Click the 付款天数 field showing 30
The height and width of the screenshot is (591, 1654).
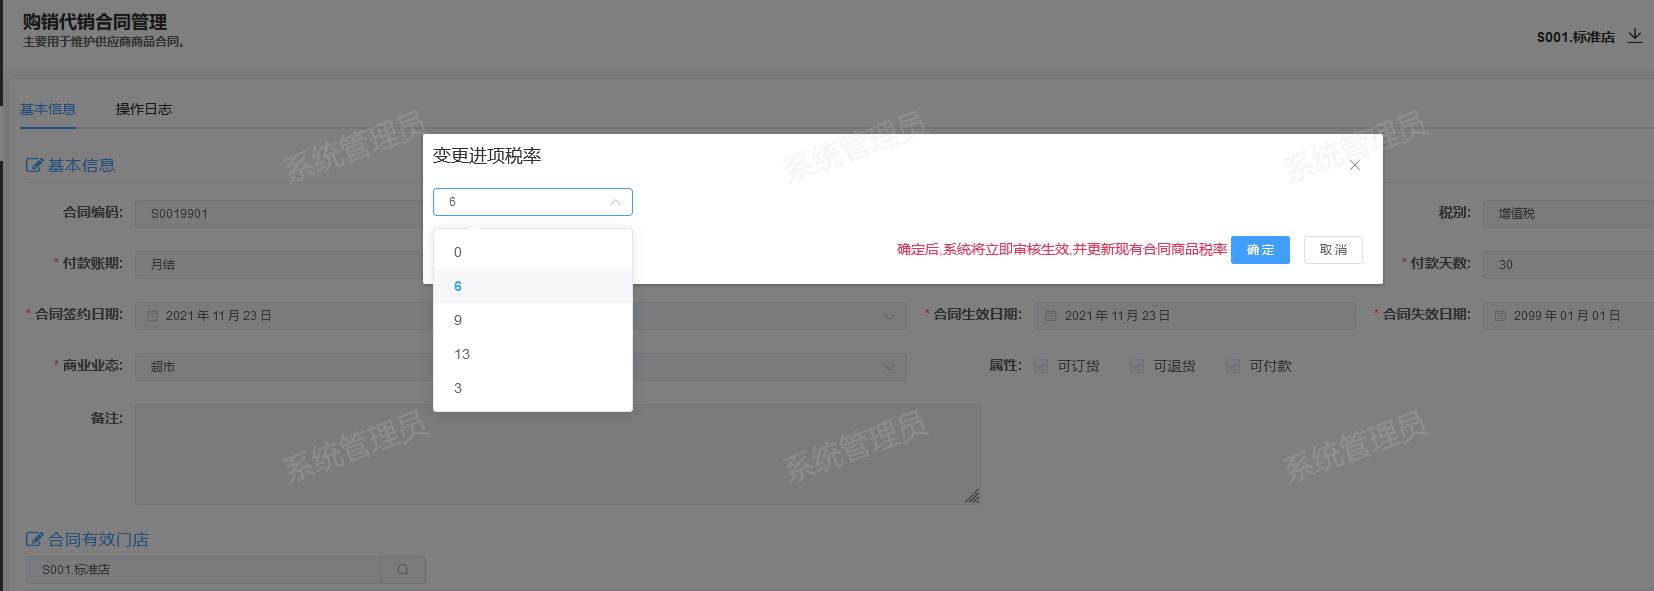tap(1568, 264)
